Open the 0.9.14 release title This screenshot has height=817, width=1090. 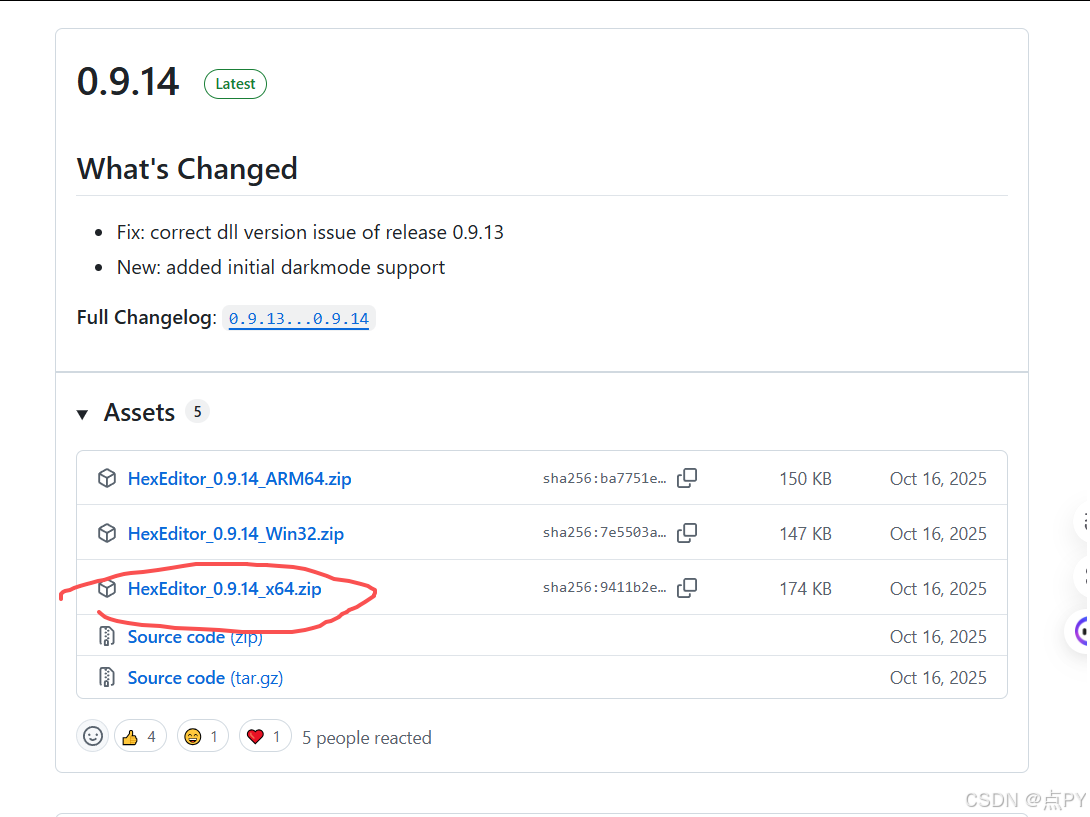[x=128, y=82]
